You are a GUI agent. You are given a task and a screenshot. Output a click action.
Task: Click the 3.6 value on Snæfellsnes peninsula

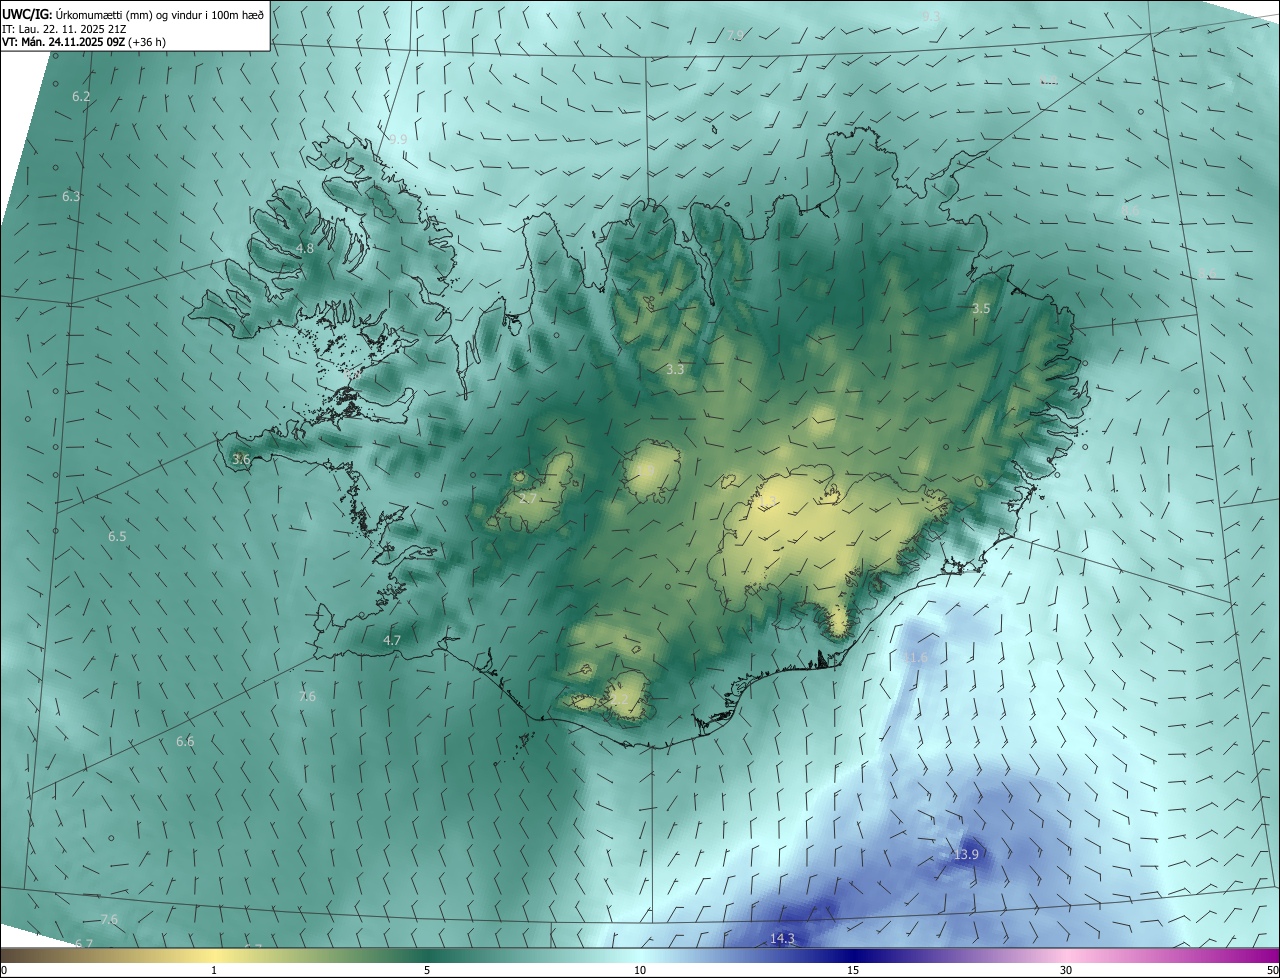(x=241, y=459)
